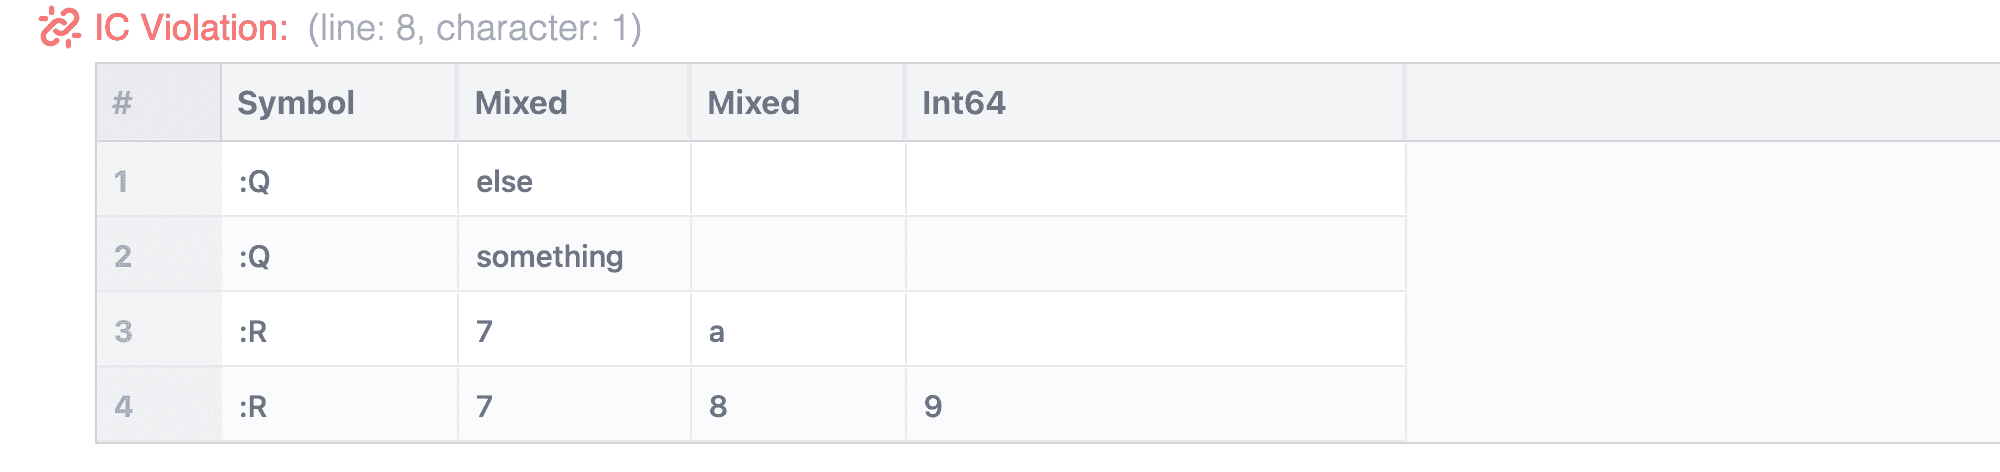The height and width of the screenshot is (472, 2000).
Task: Click the 'else' cell
Action: (505, 181)
